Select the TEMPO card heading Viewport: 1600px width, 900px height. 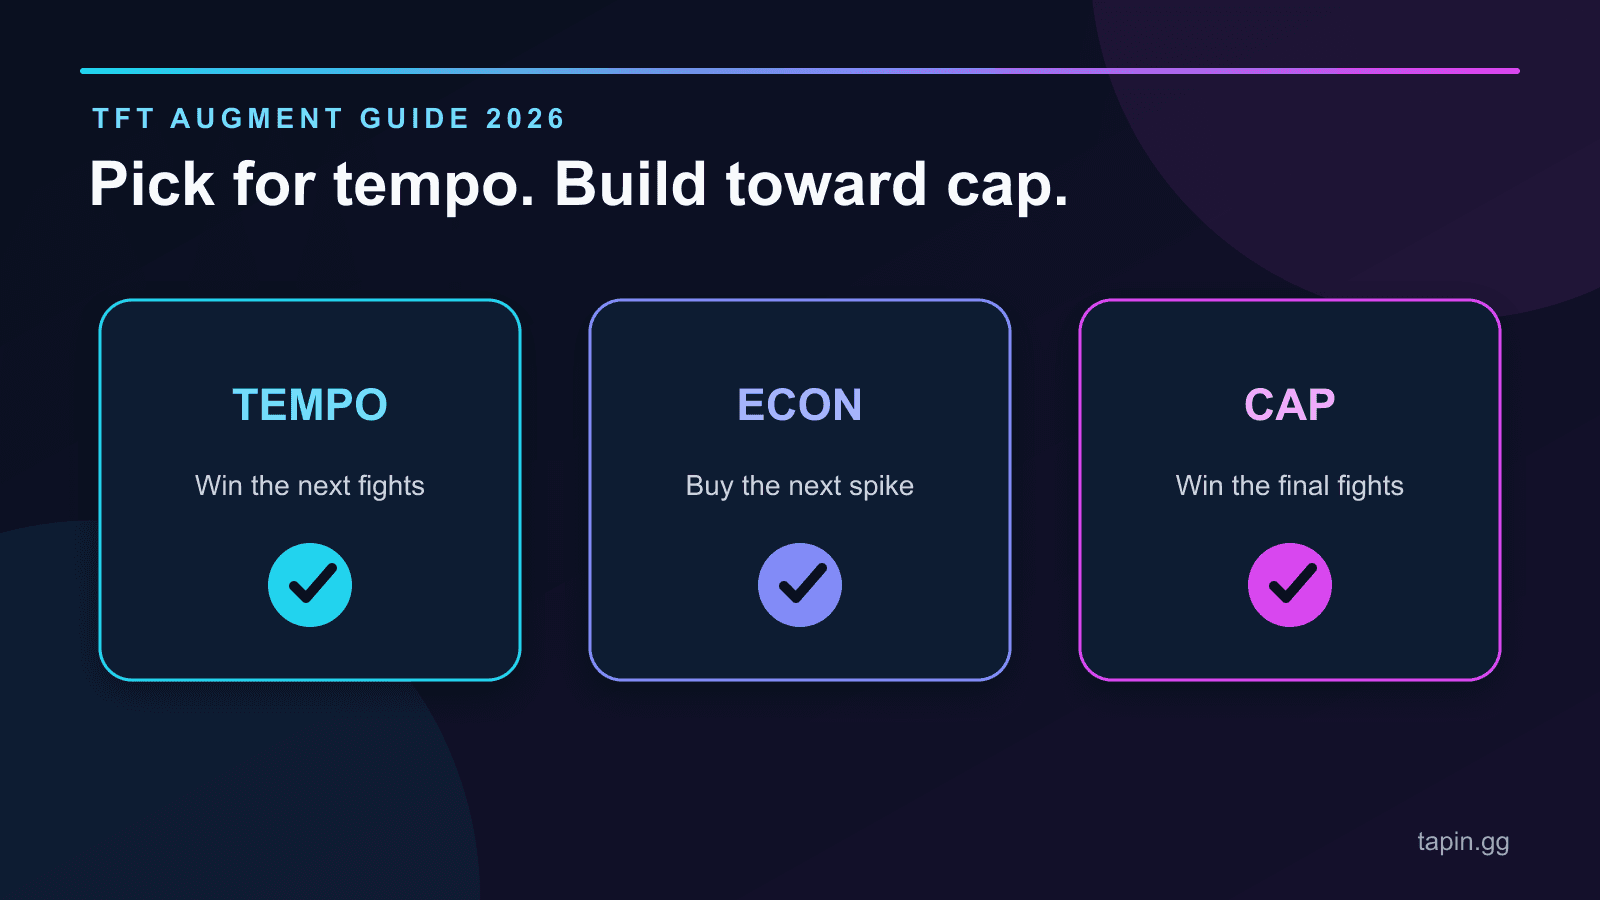[310, 405]
